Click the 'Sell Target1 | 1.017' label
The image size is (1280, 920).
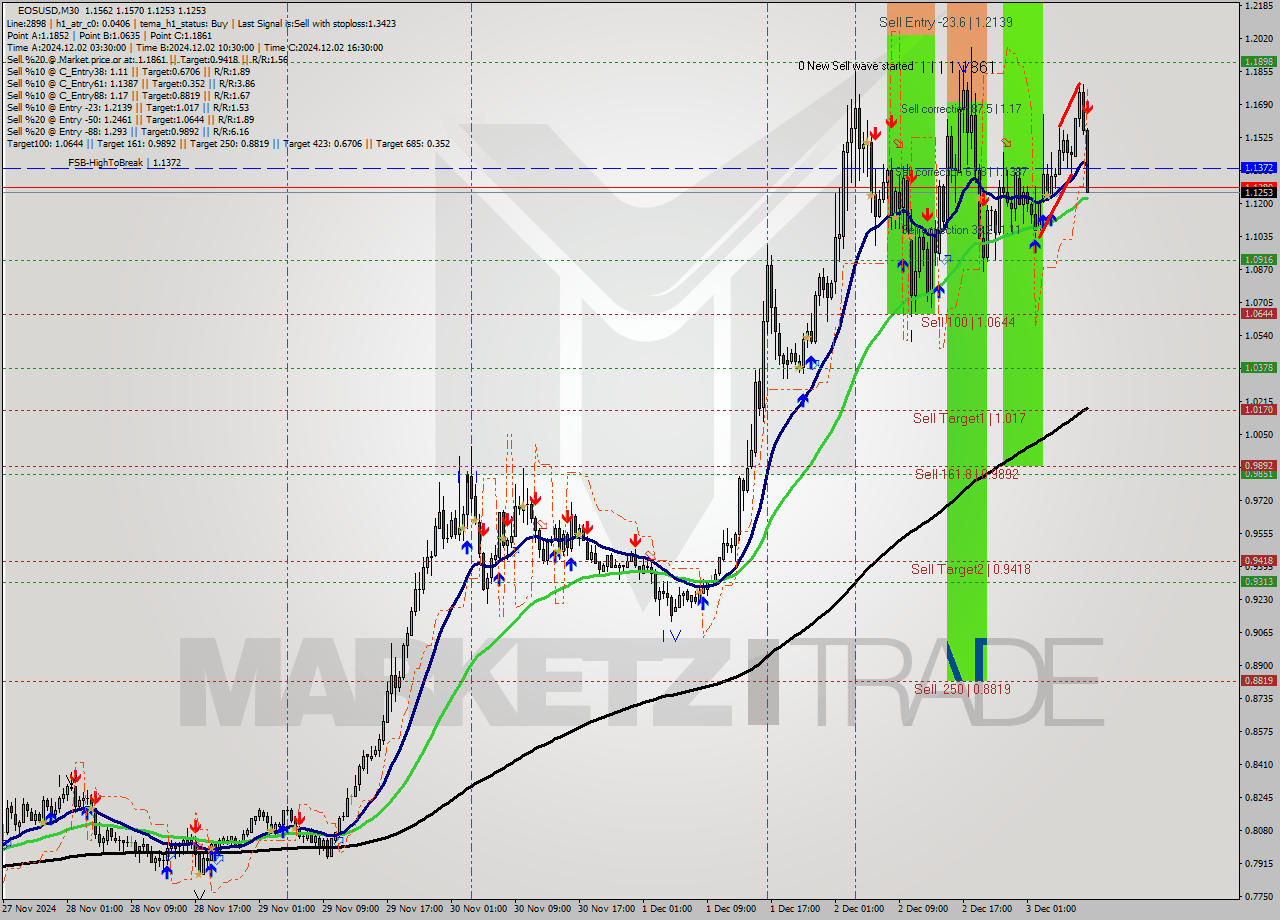pos(969,418)
